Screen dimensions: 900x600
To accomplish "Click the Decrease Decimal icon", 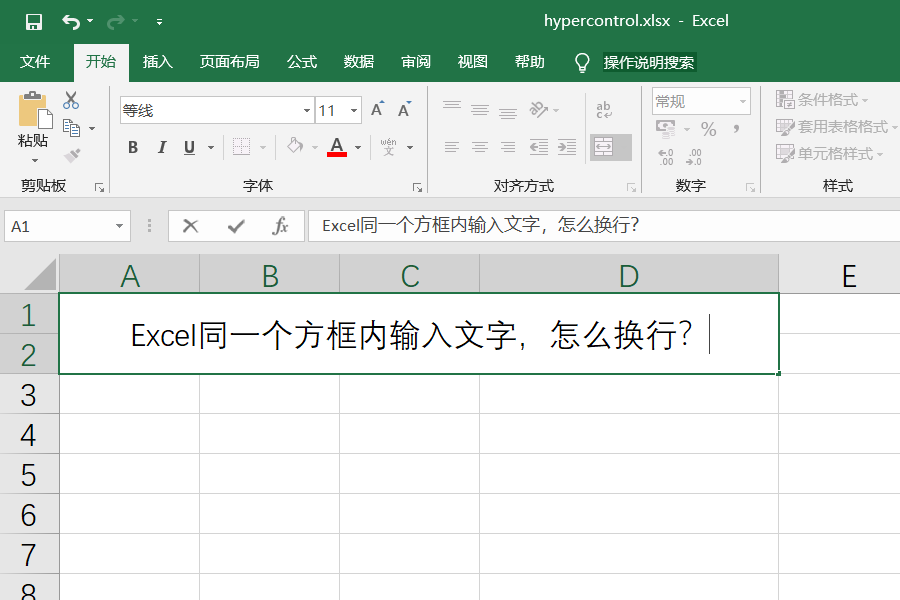I will click(x=694, y=157).
